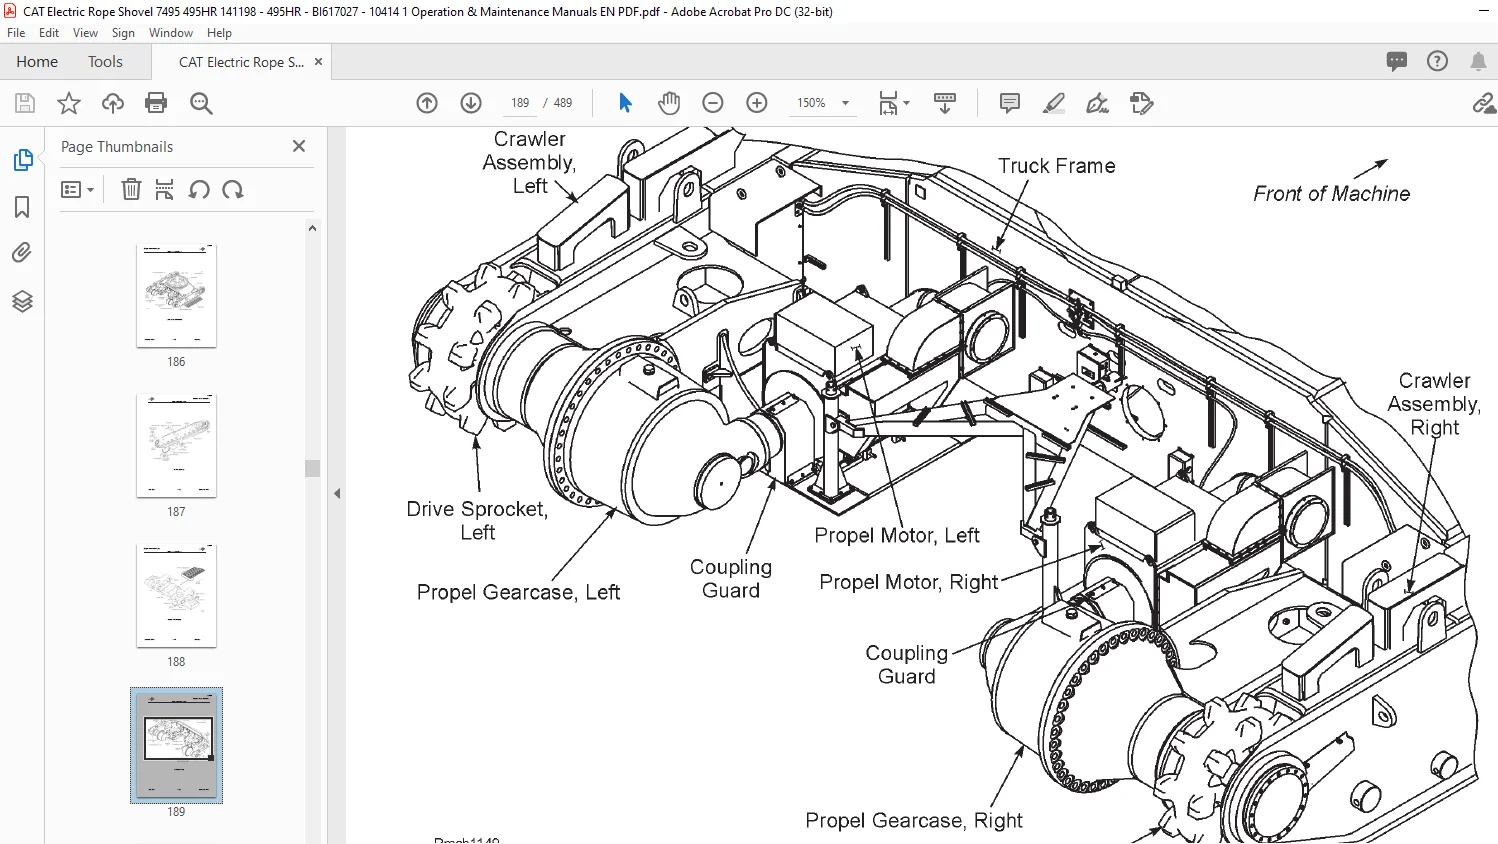Open the Help question mark icon
Screen dimensions: 1498x844
[x=1437, y=61]
